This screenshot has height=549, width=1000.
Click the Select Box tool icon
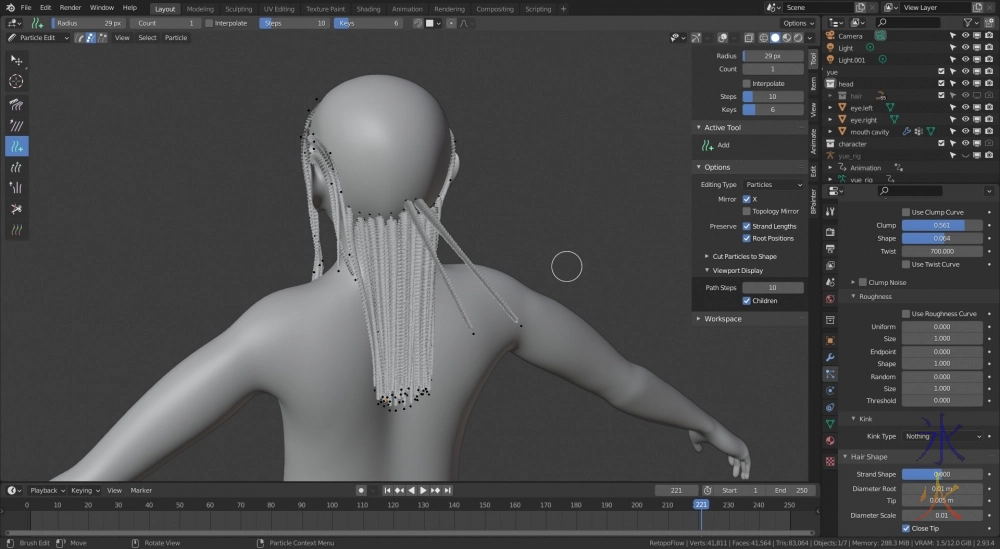point(16,60)
